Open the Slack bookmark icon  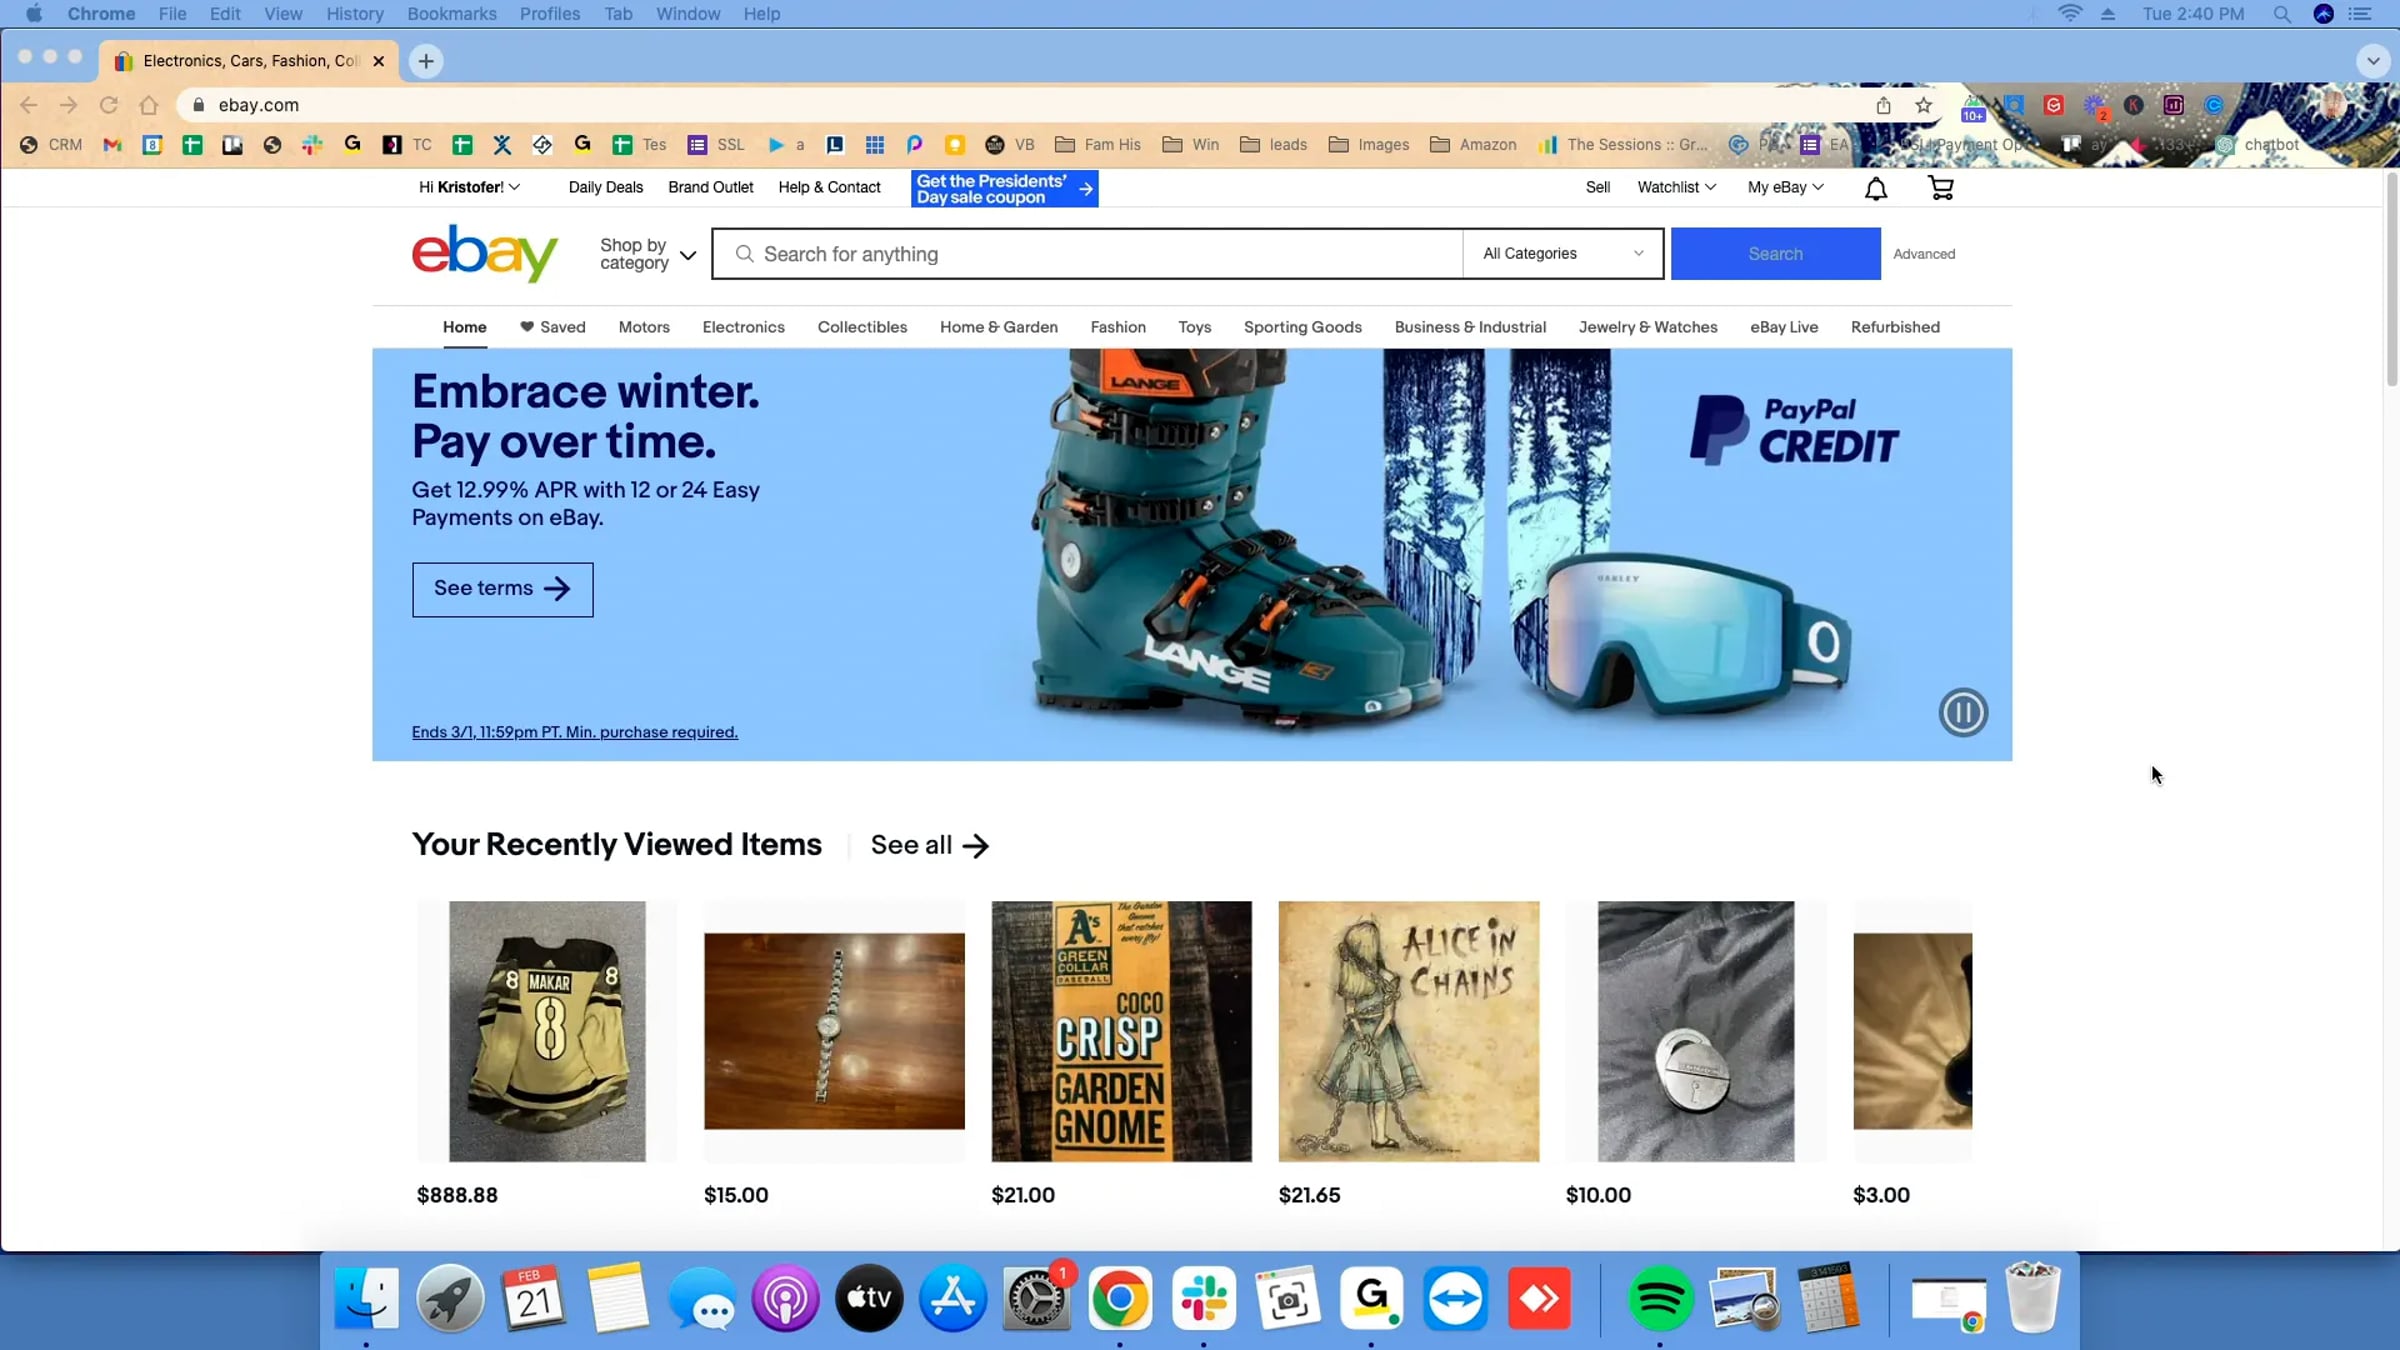[x=312, y=145]
